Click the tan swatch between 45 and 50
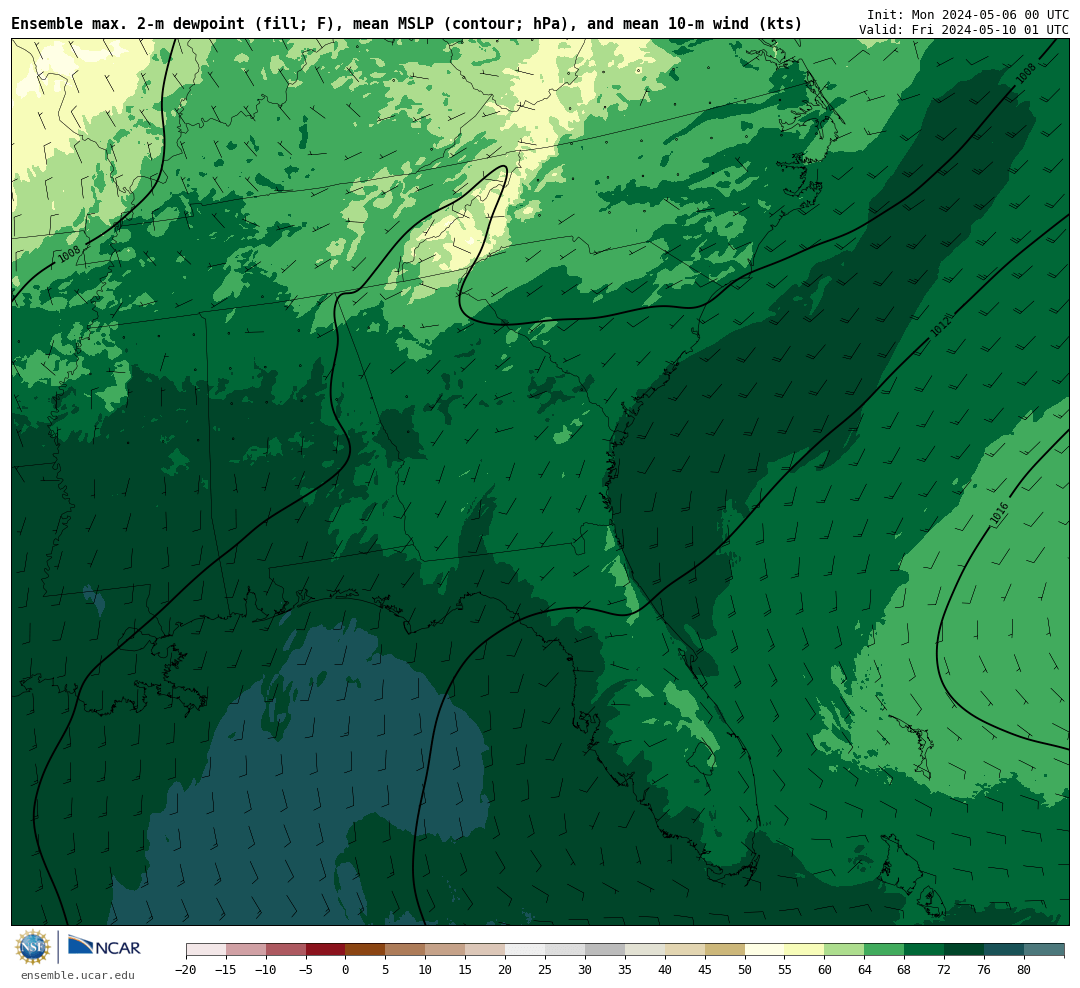This screenshot has height=988, width=1080. [725, 950]
